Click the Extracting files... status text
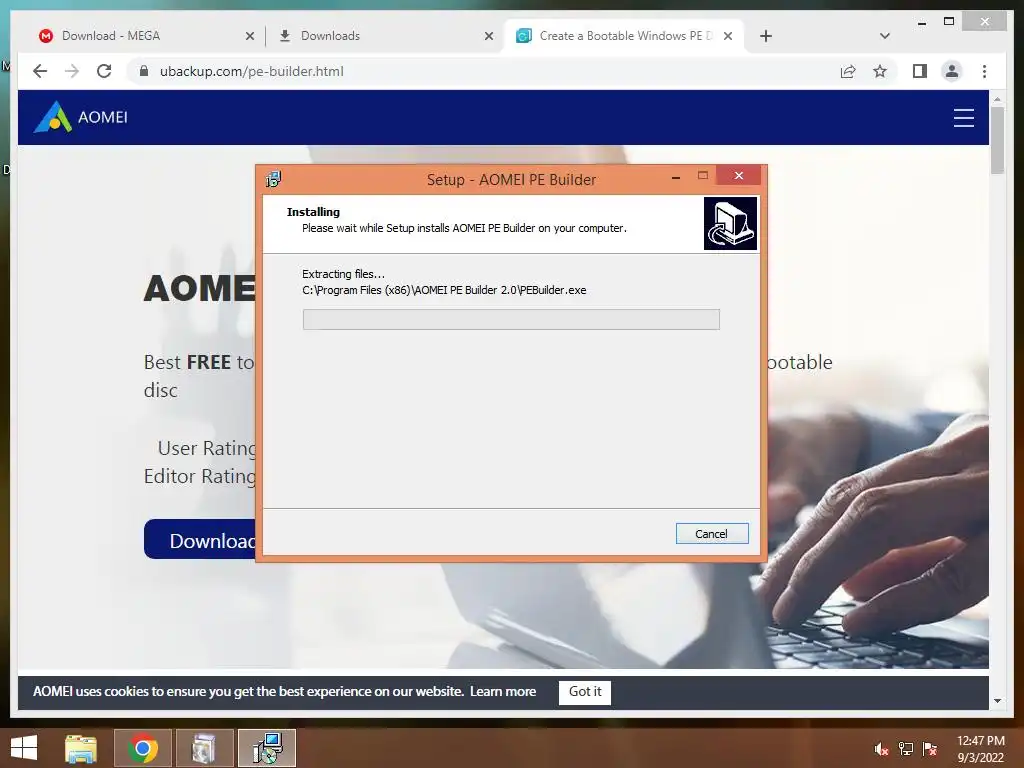 344,274
